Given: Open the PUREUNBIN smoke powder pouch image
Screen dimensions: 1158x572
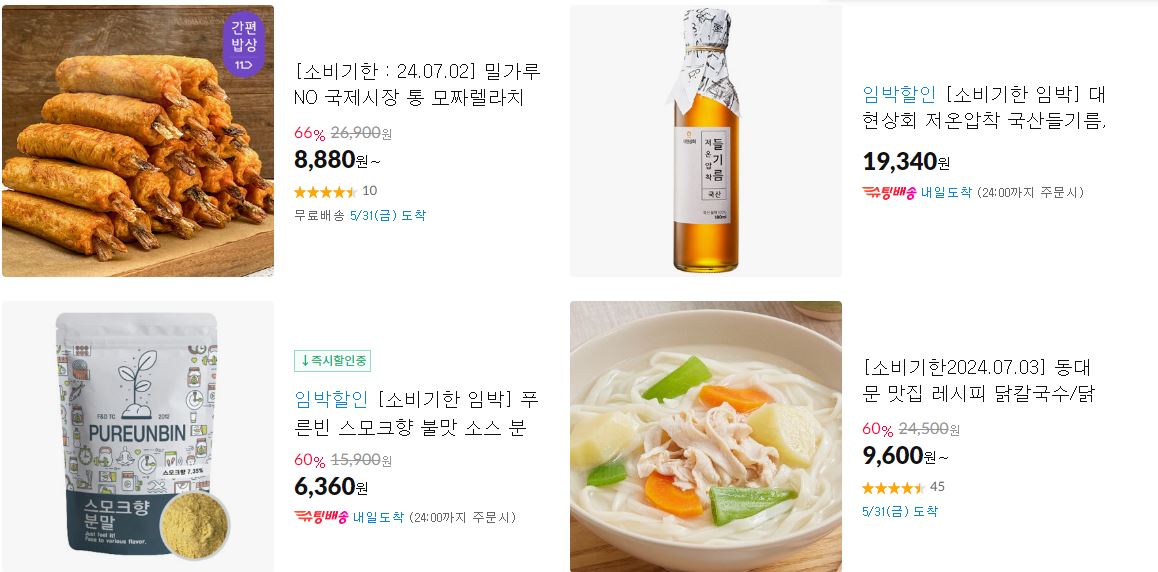Looking at the screenshot, I should [x=138, y=436].
